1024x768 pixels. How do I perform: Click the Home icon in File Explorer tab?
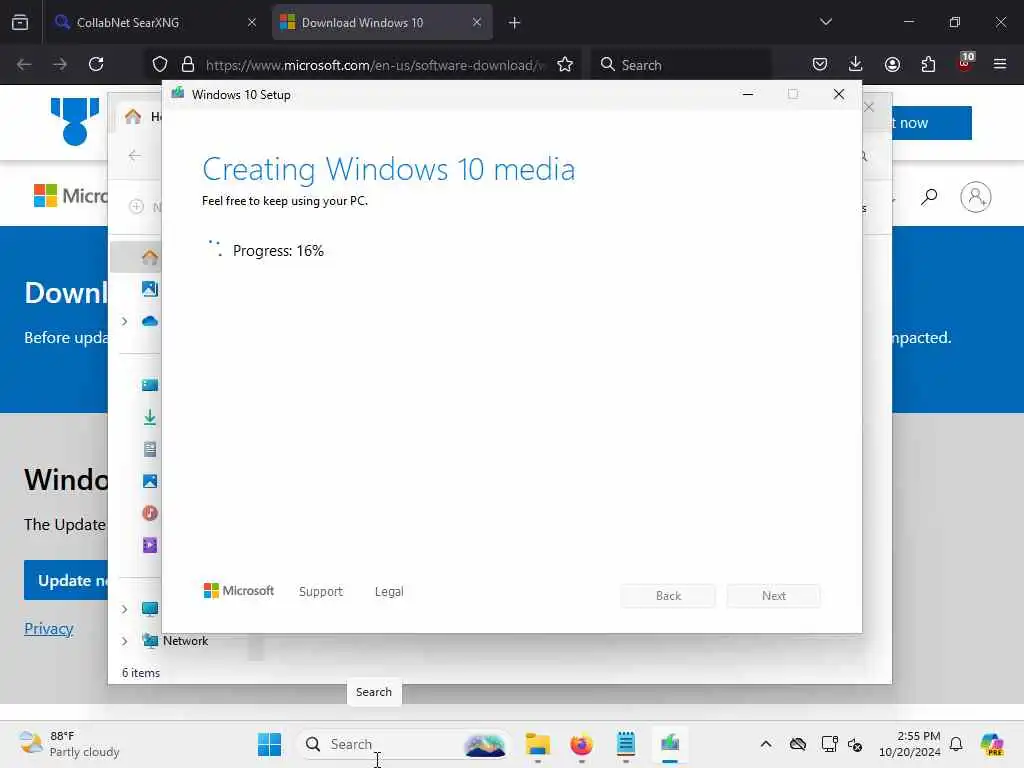click(x=133, y=116)
